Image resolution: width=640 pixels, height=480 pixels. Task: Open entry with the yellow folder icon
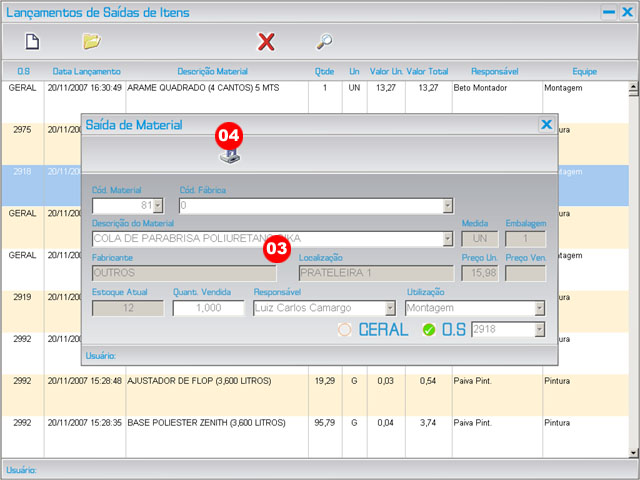tap(92, 42)
